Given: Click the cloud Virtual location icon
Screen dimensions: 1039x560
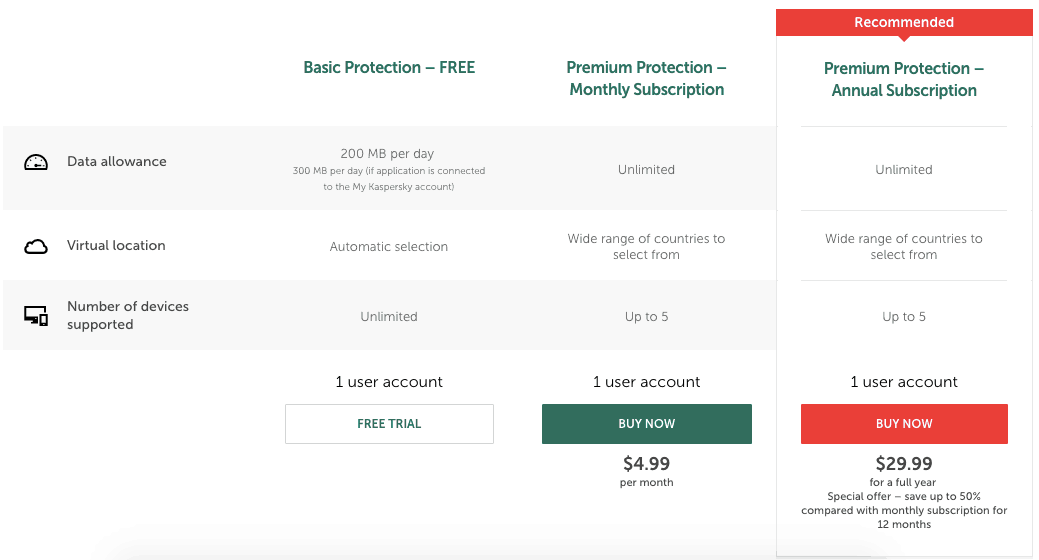Looking at the screenshot, I should [x=36, y=247].
